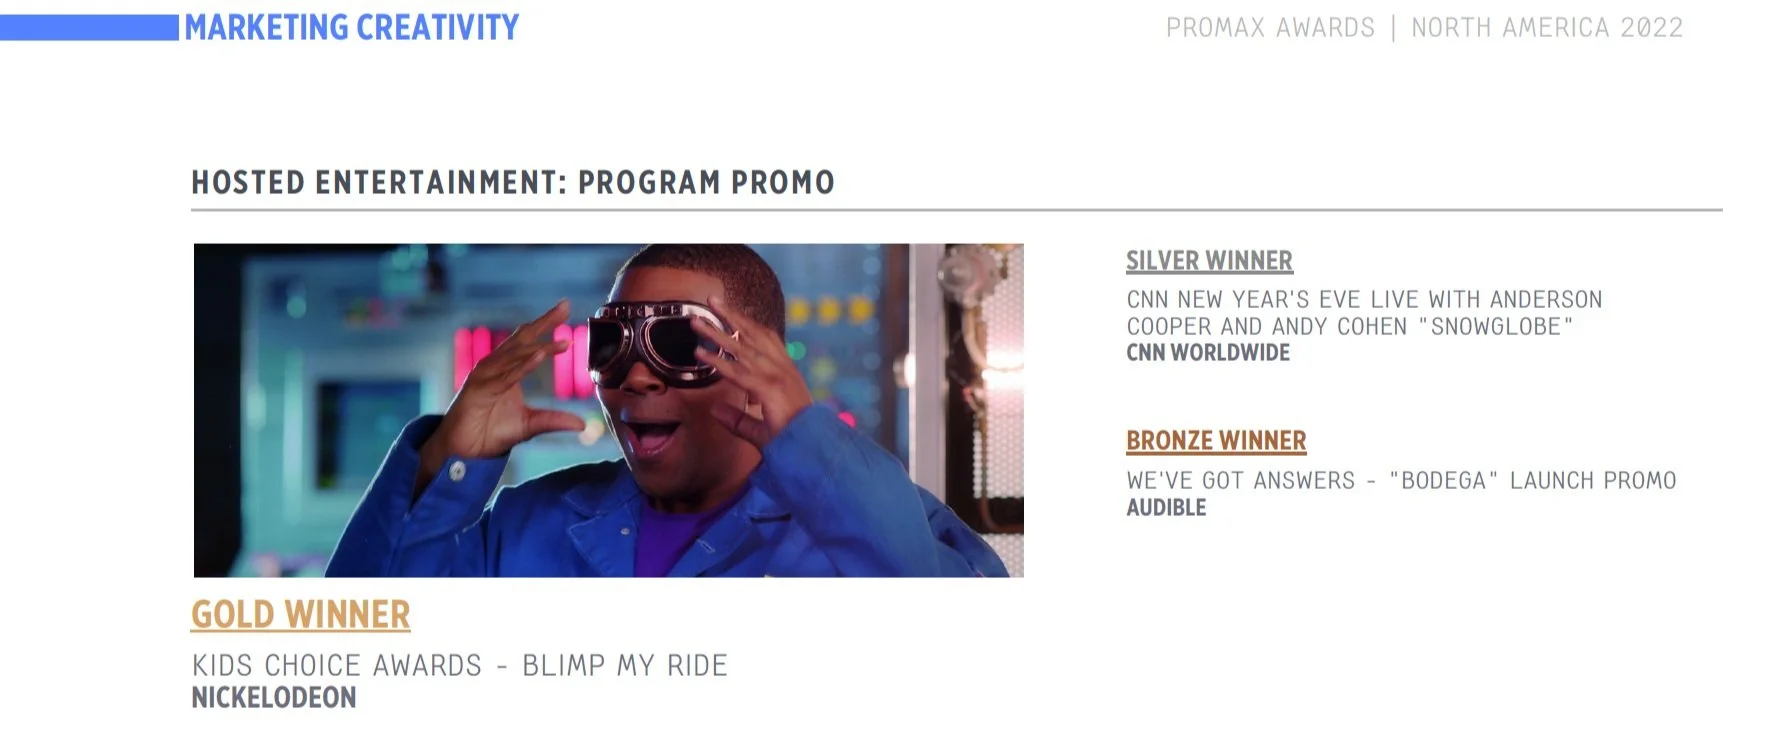
Task: Click the Kids Choice Awards promo thumbnail
Action: [x=608, y=410]
